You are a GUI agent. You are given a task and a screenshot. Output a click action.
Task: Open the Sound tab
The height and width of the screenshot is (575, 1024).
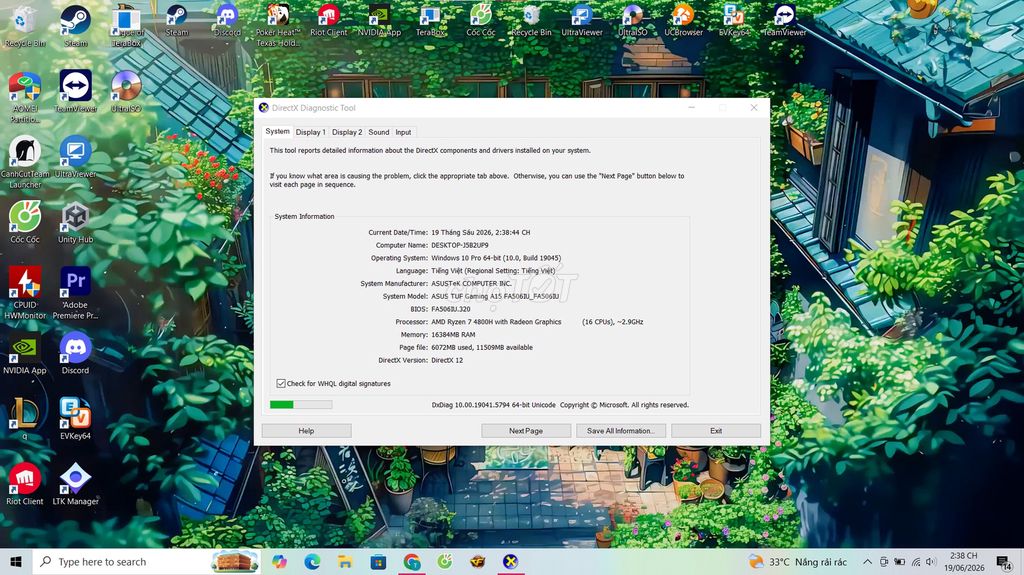(x=379, y=132)
